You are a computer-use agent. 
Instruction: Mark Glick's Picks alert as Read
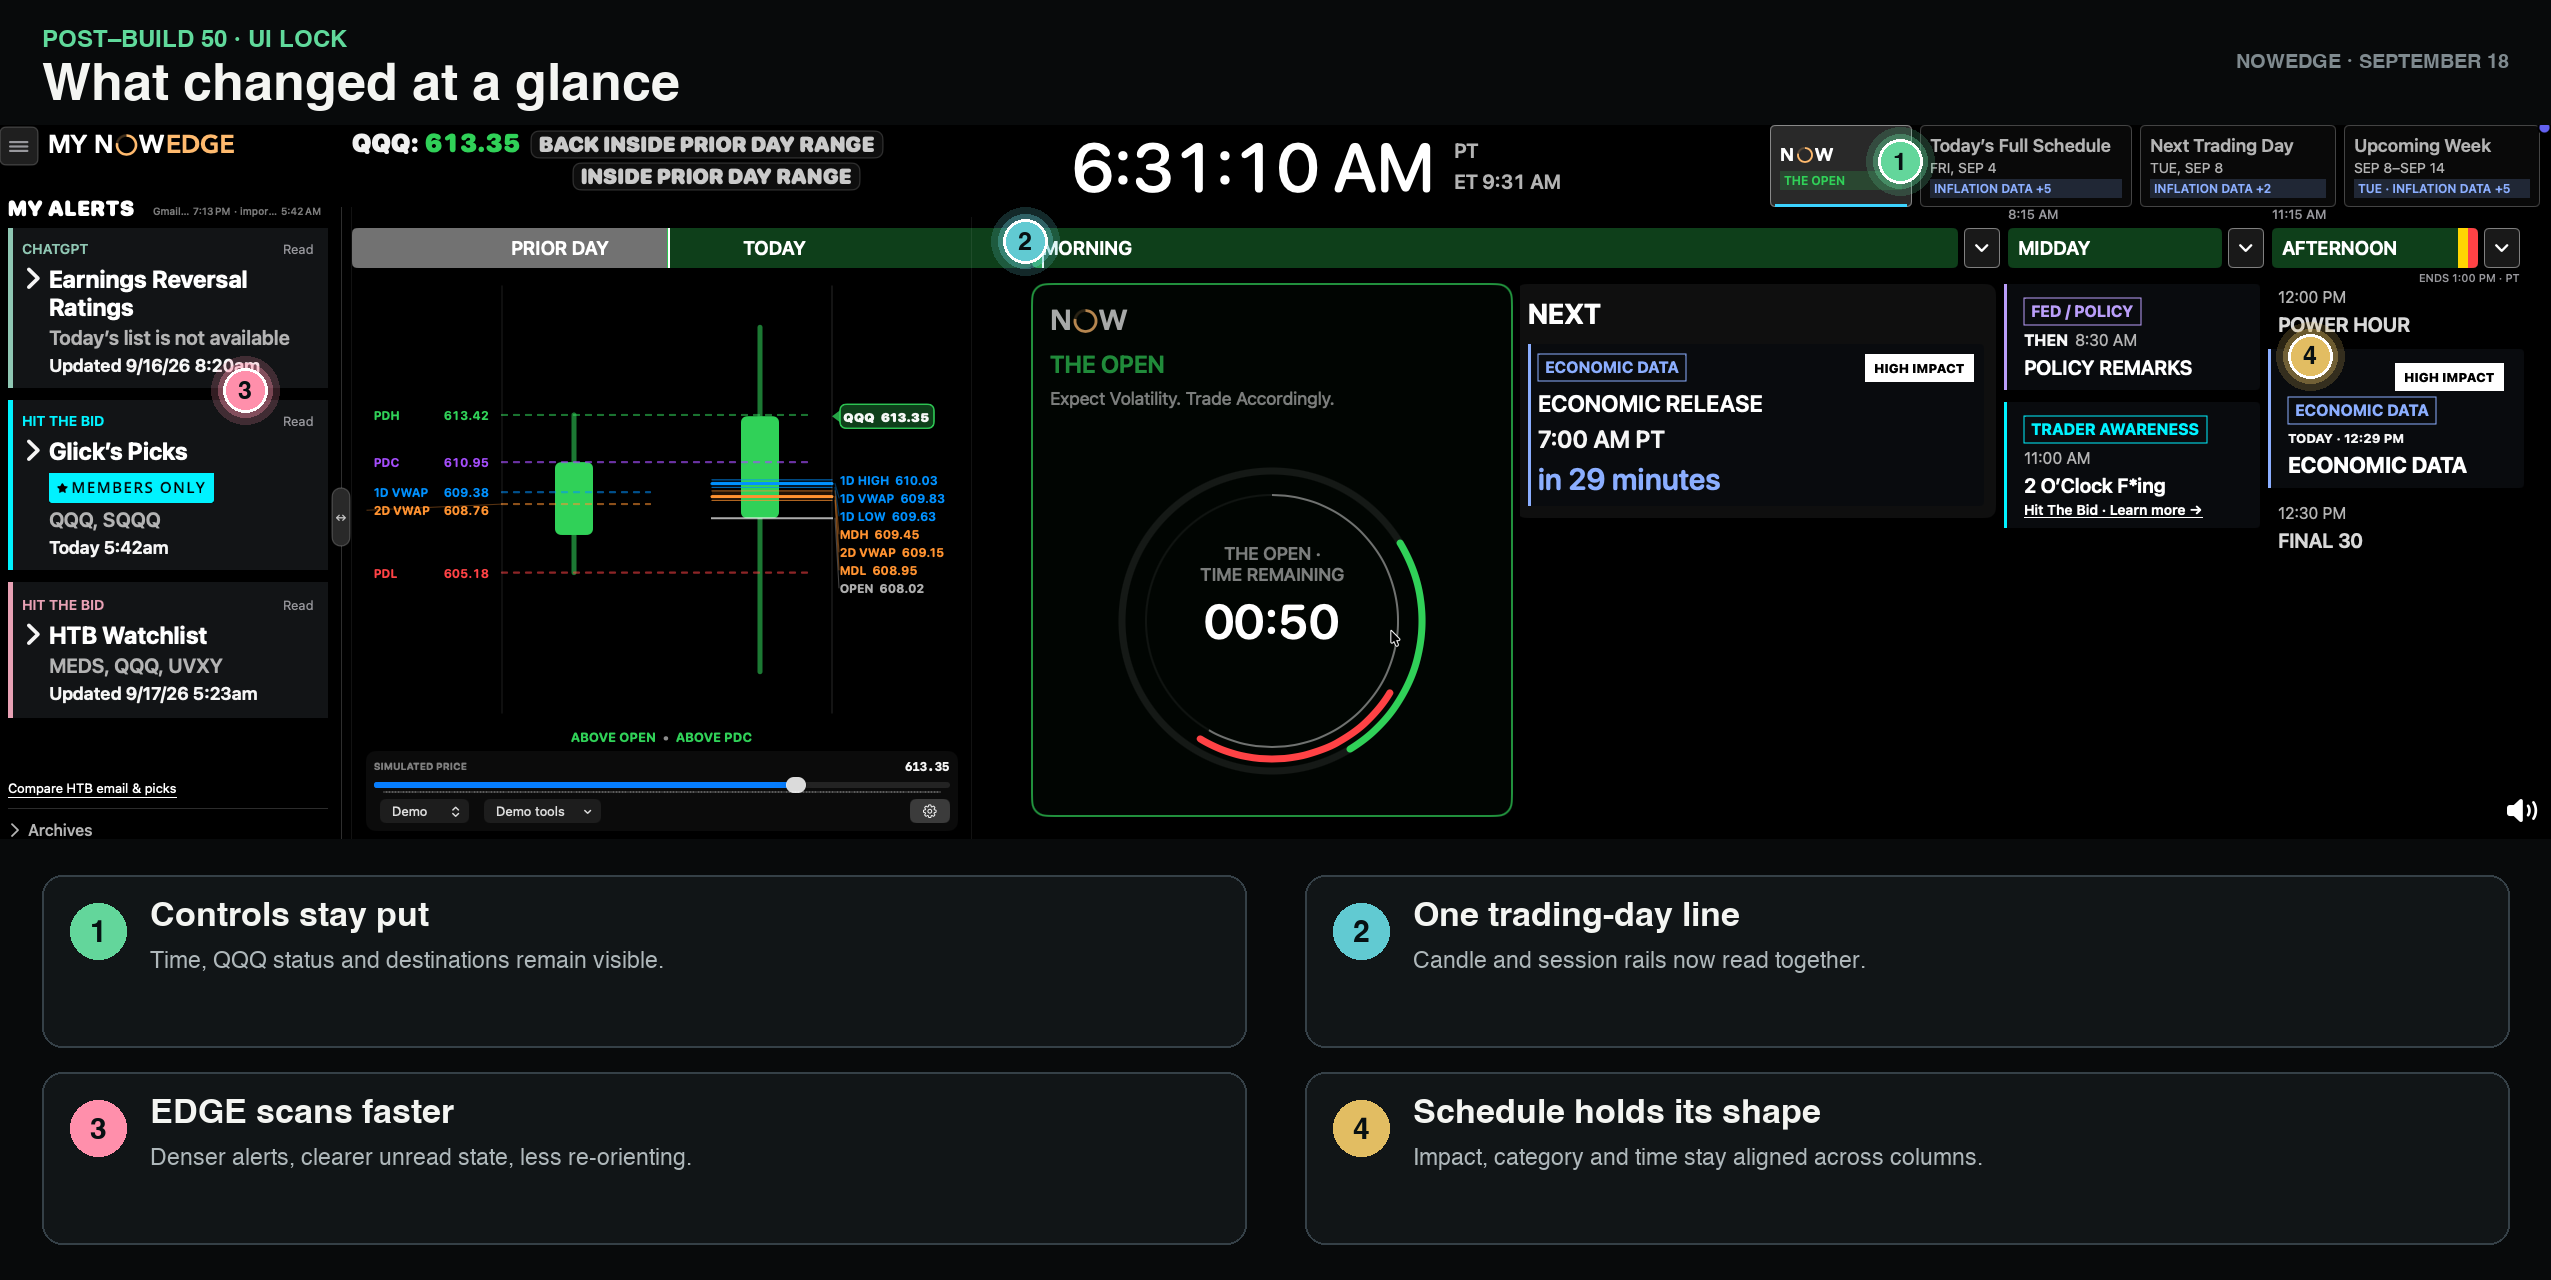tap(298, 421)
